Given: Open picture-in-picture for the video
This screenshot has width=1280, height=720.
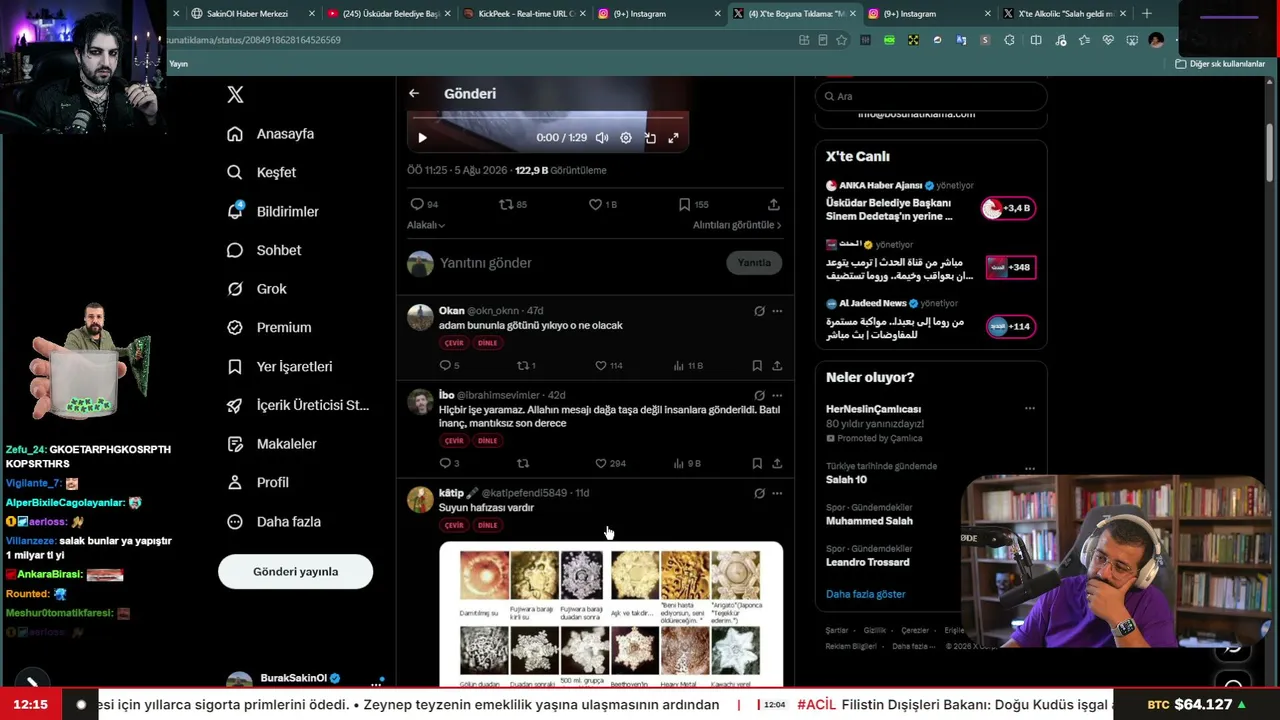Looking at the screenshot, I should click(x=650, y=138).
